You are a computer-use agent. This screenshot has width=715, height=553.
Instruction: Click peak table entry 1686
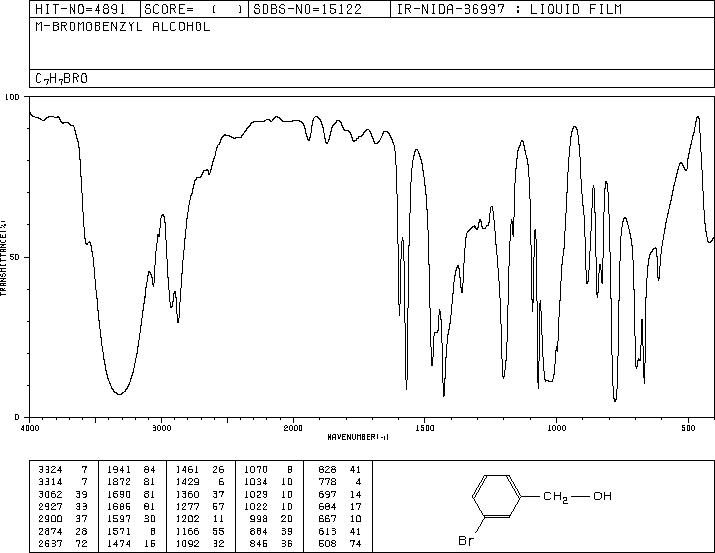[119, 506]
